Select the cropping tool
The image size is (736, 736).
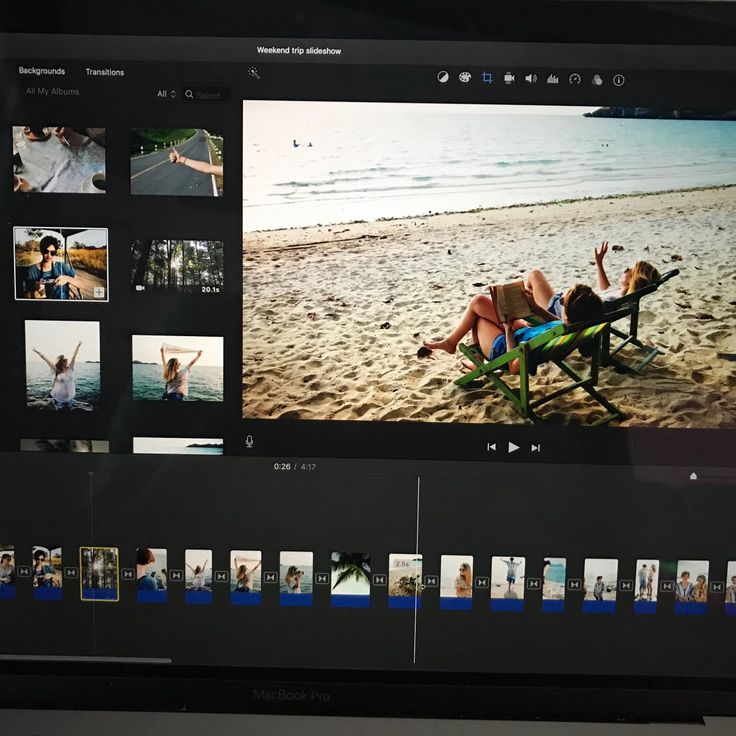[487, 78]
